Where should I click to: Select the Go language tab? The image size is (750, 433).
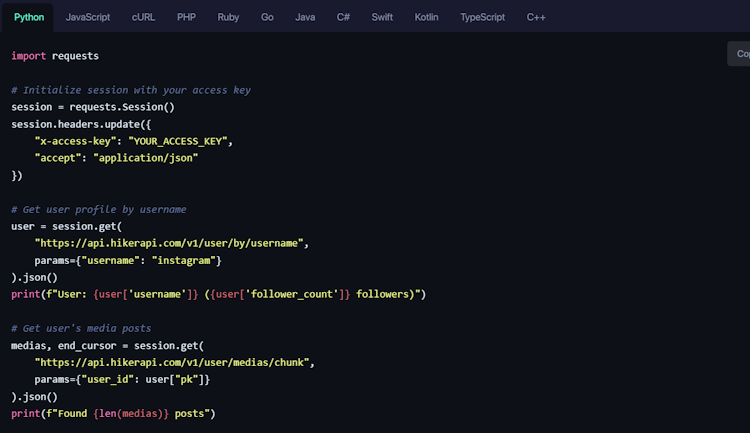(x=267, y=18)
